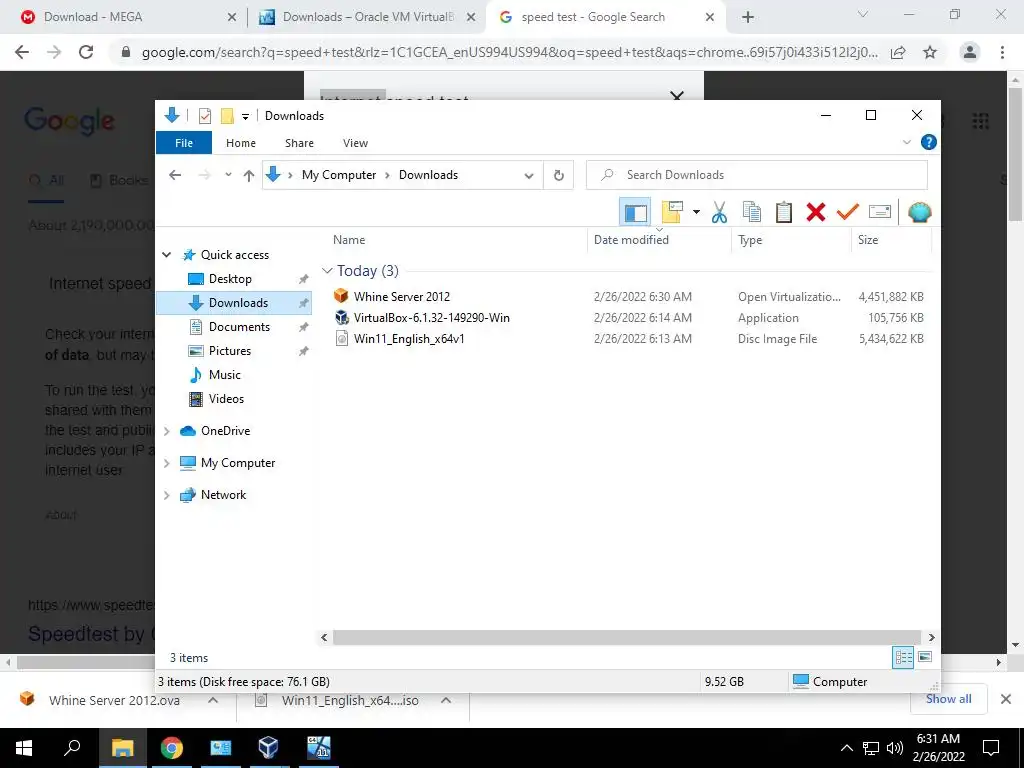Viewport: 1024px width, 768px height.
Task: Click the Search Downloads field
Action: [x=756, y=175]
